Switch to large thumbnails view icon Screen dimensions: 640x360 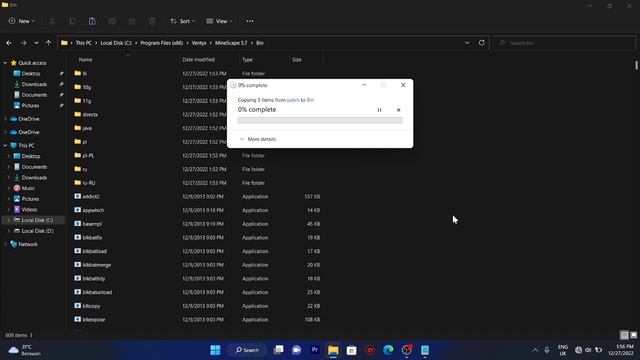click(x=633, y=335)
